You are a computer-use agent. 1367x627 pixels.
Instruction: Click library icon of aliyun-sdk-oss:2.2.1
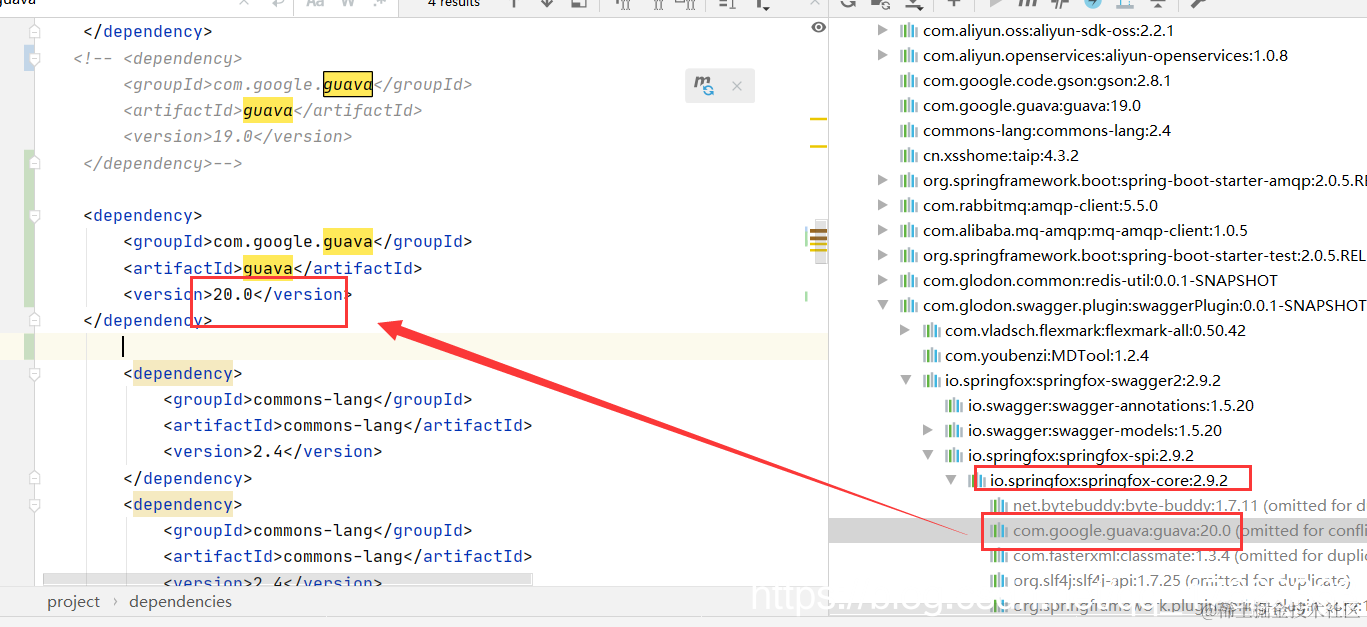(908, 31)
